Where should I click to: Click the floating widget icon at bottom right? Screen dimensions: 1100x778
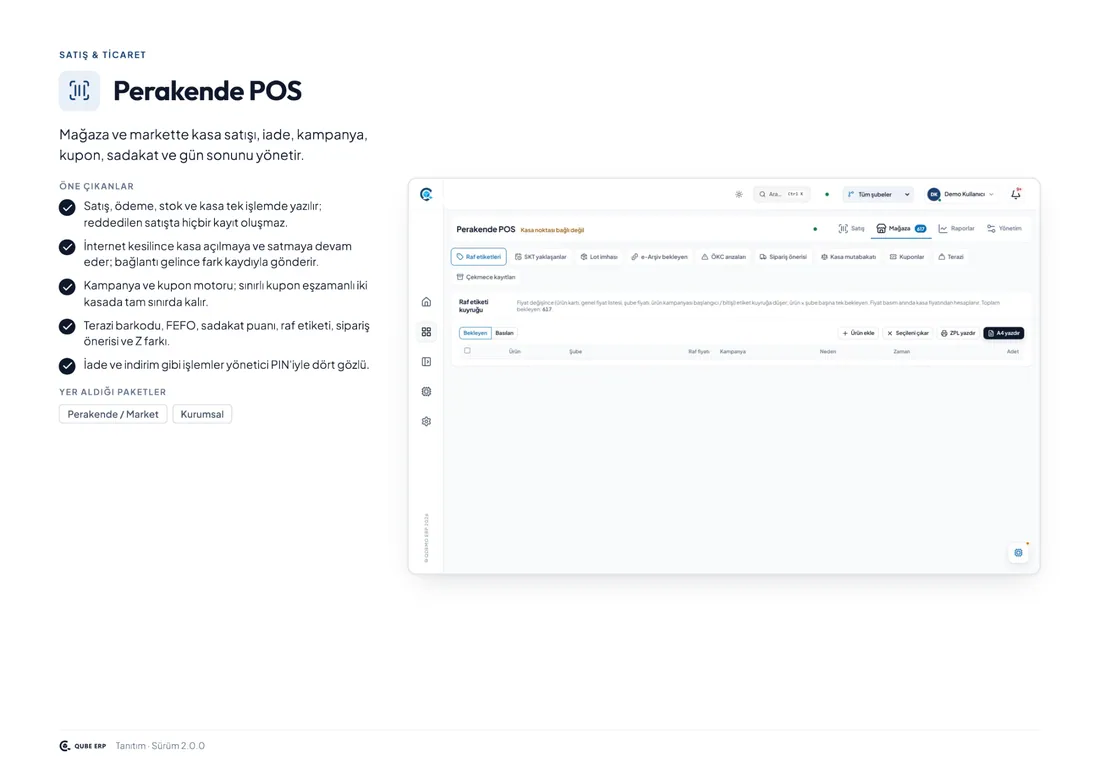(x=1019, y=553)
